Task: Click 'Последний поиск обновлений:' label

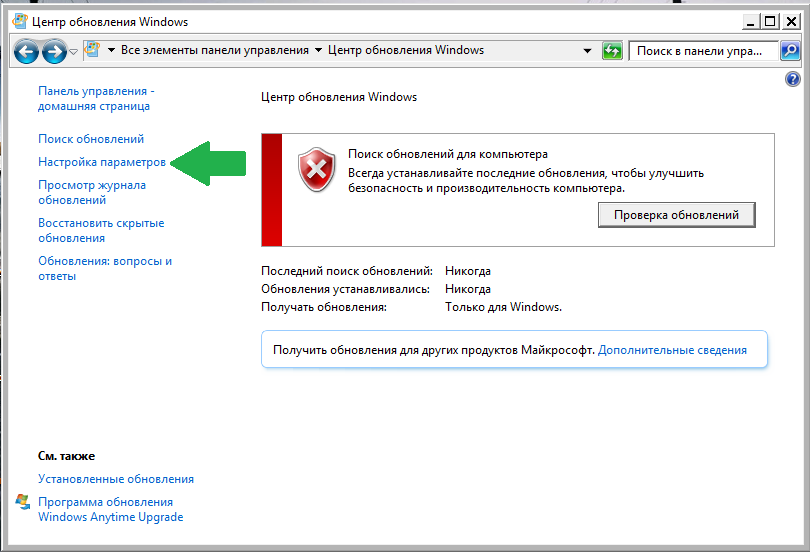Action: [347, 271]
